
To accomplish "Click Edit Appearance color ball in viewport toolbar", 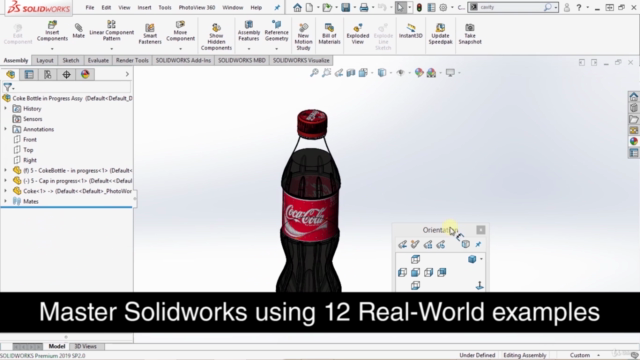I will pyautogui.click(x=419, y=73).
